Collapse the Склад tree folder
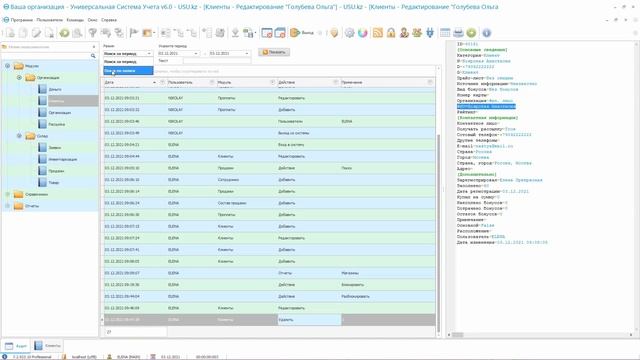The image size is (640, 360). coord(19,136)
